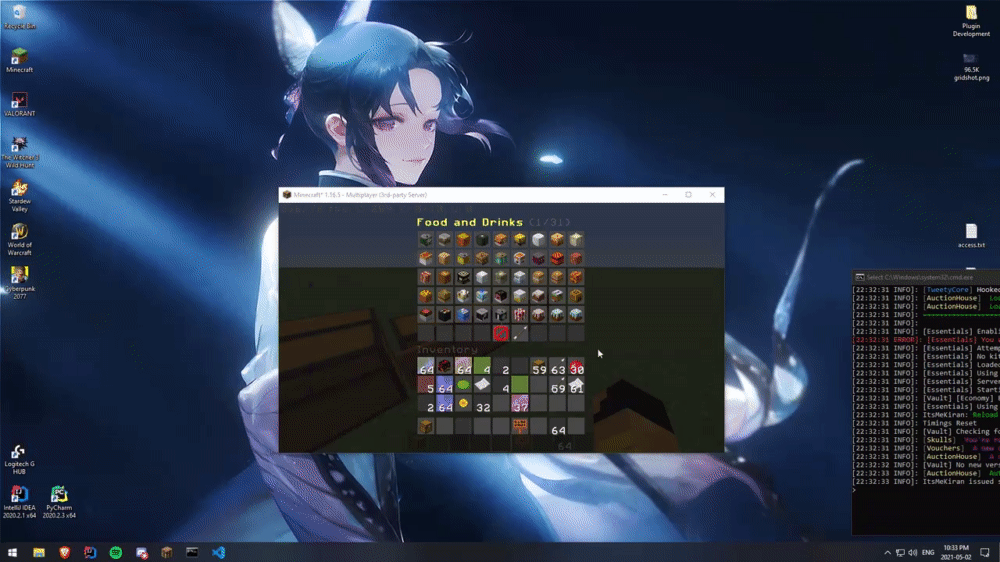Open the Minecraft desktop shortcut
The width and height of the screenshot is (1000, 562).
(19, 60)
